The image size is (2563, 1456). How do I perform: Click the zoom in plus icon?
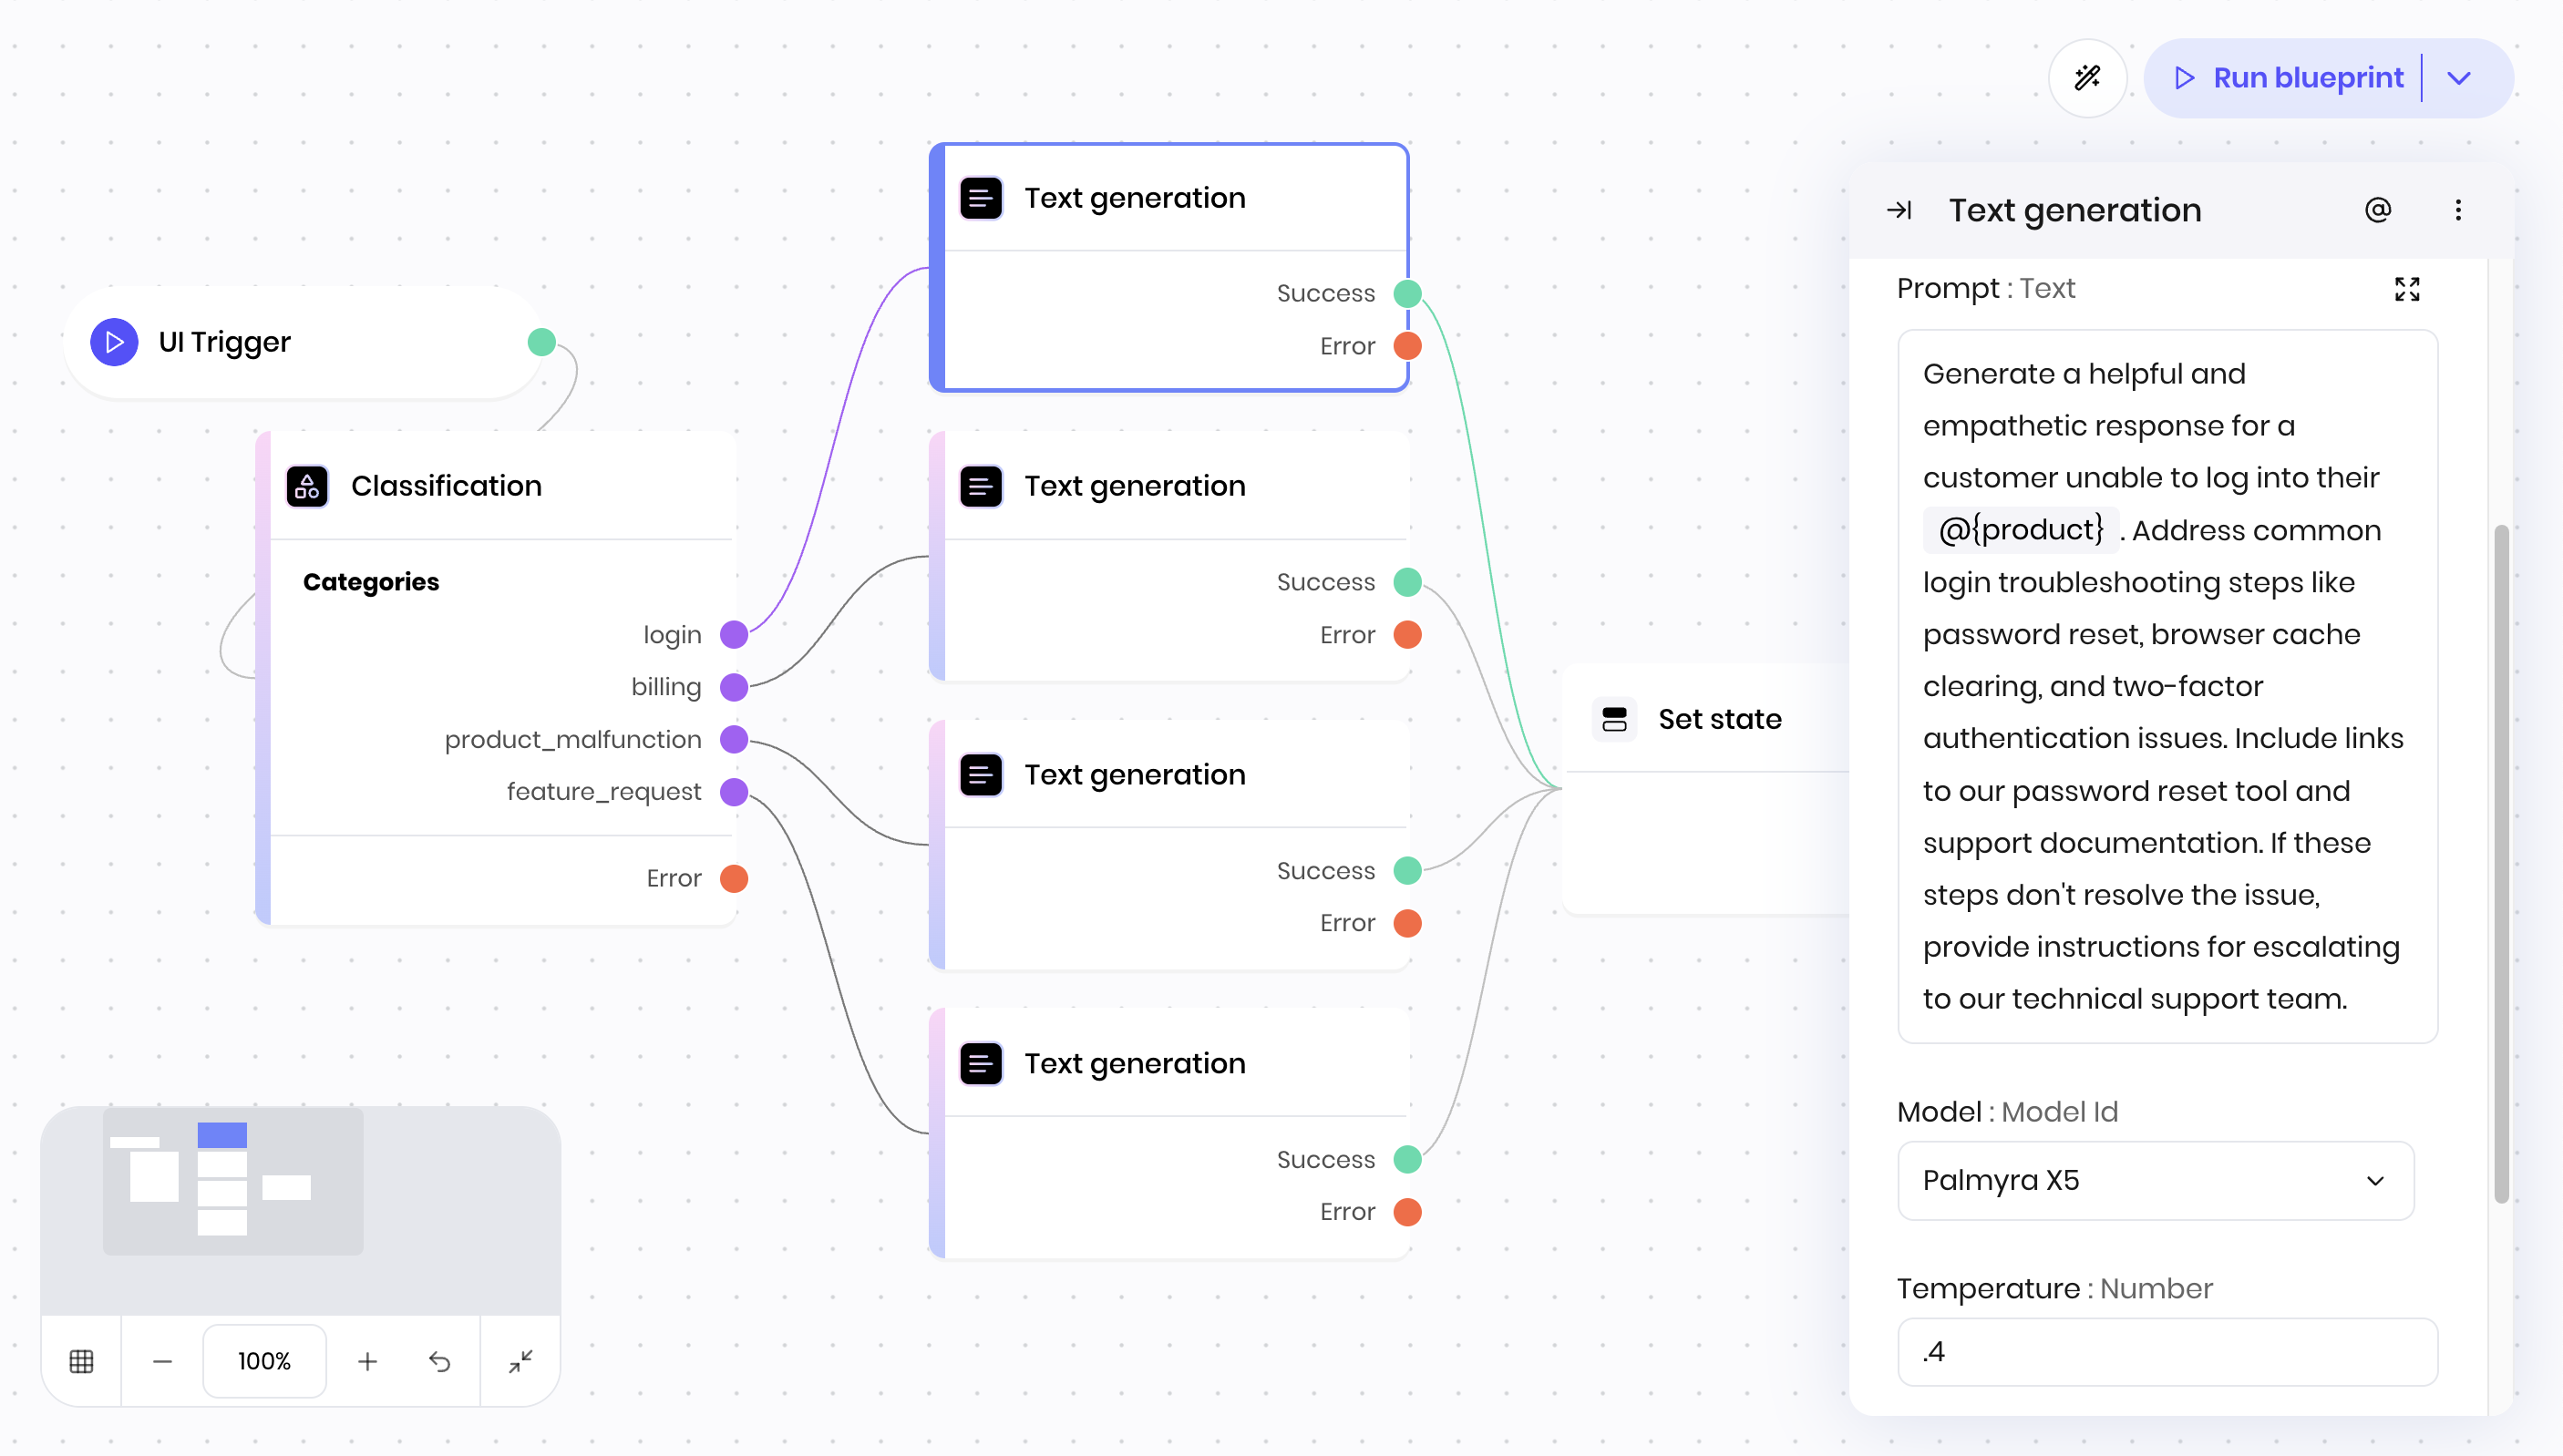367,1361
